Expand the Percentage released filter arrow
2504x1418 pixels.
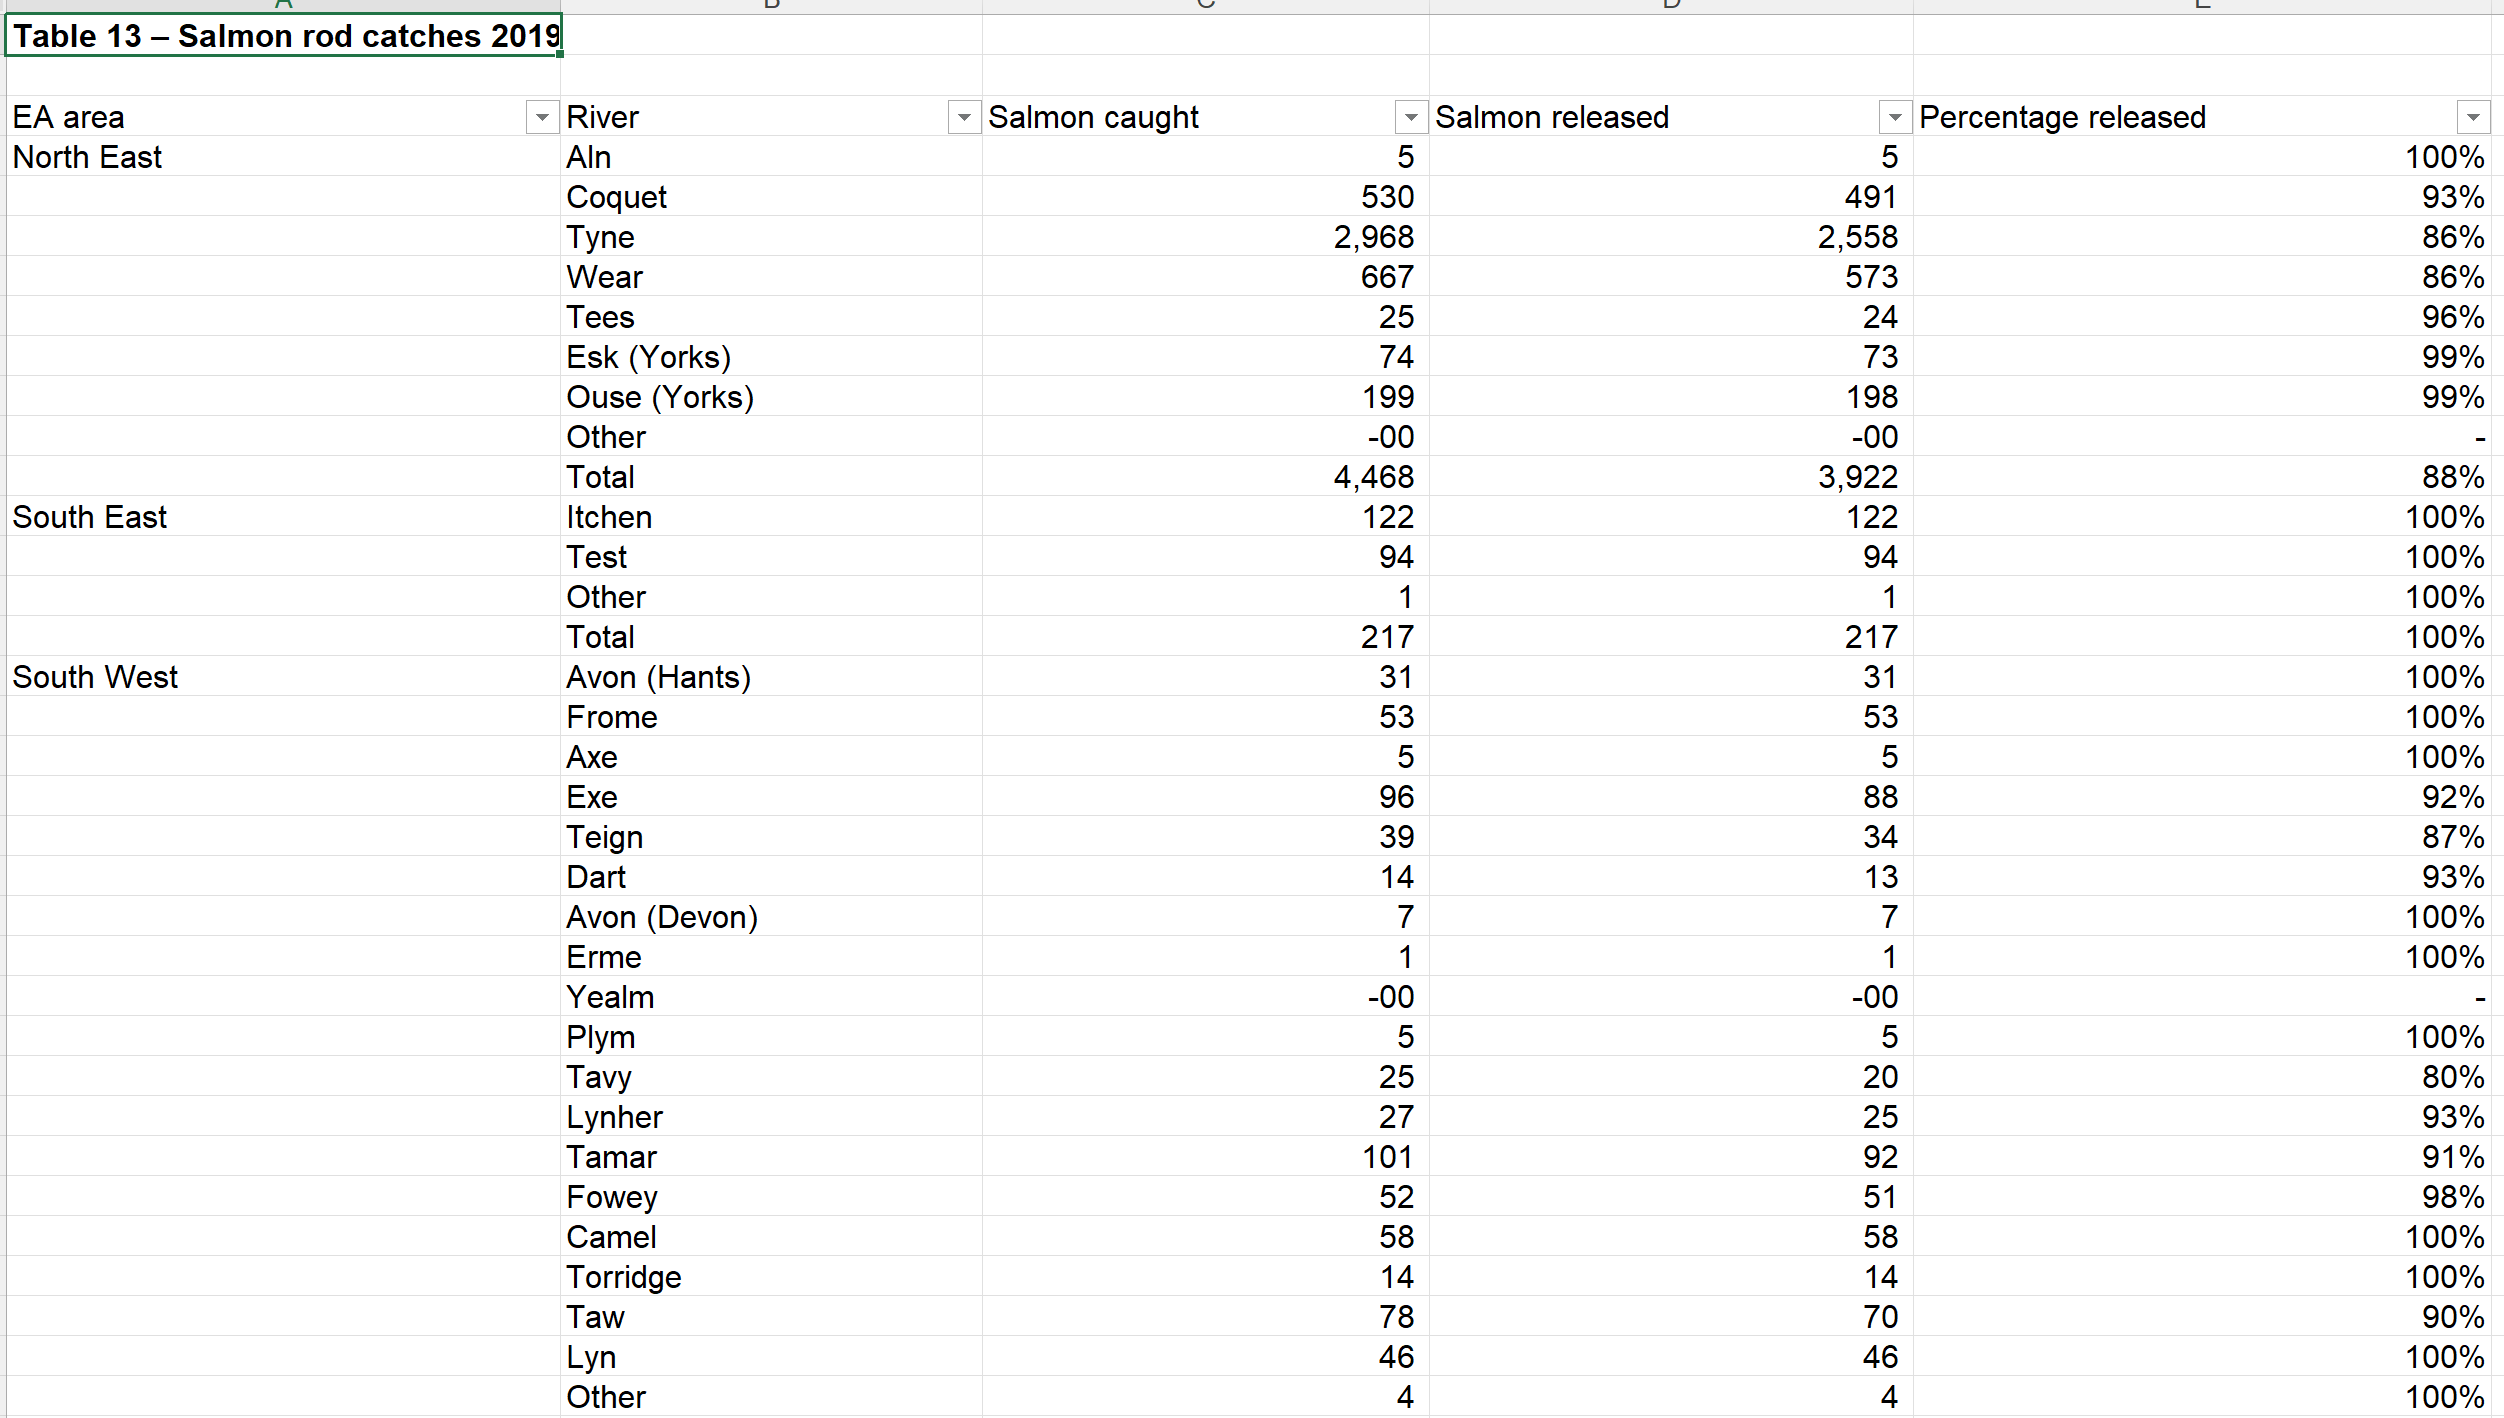2472,118
